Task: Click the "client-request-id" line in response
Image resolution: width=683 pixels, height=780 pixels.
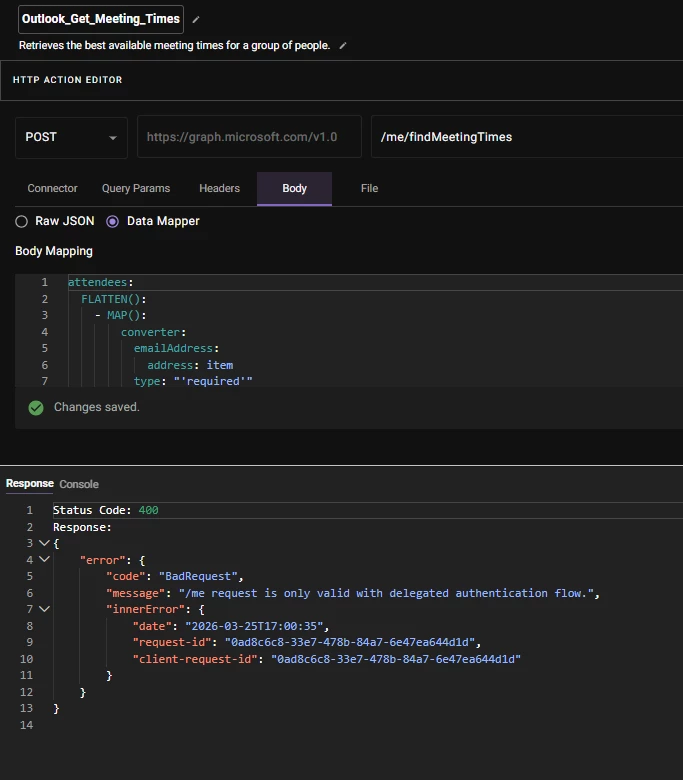Action: point(326,659)
